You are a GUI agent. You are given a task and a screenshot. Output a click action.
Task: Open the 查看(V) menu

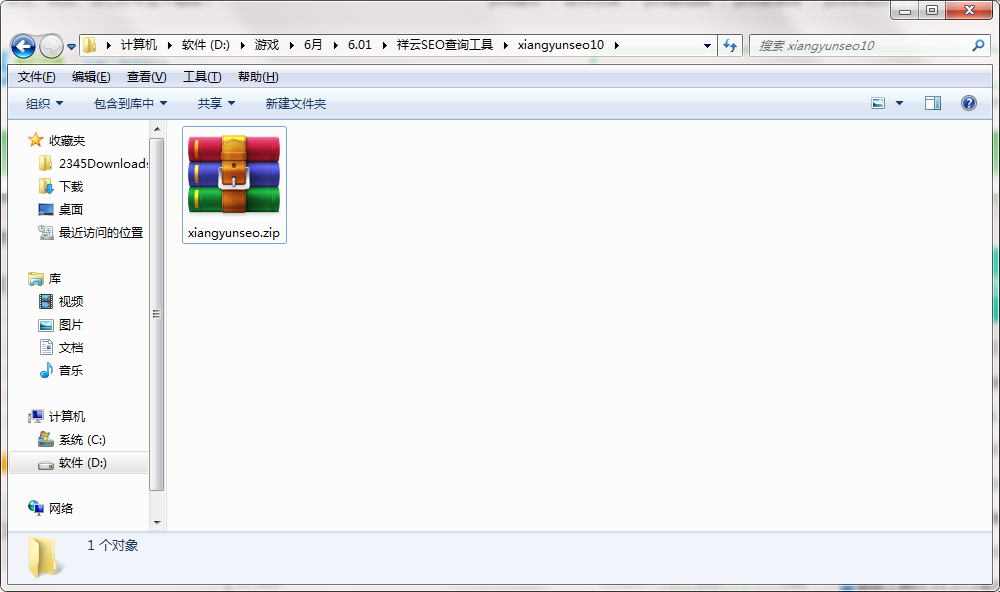pos(147,77)
